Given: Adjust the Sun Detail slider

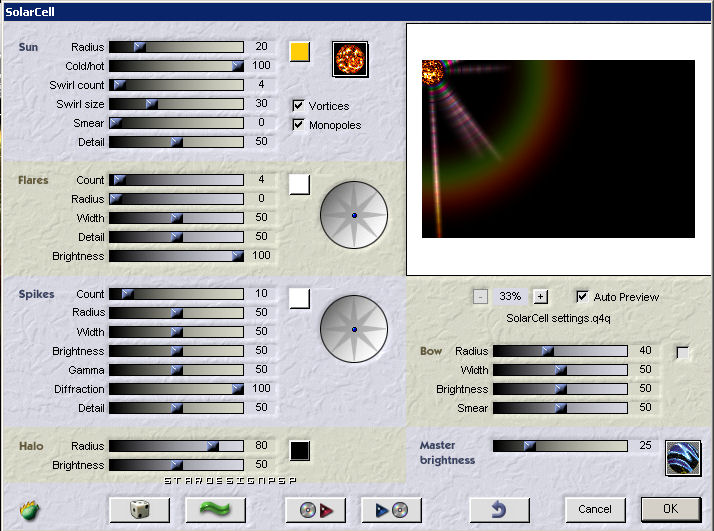Looking at the screenshot, I should 176,142.
